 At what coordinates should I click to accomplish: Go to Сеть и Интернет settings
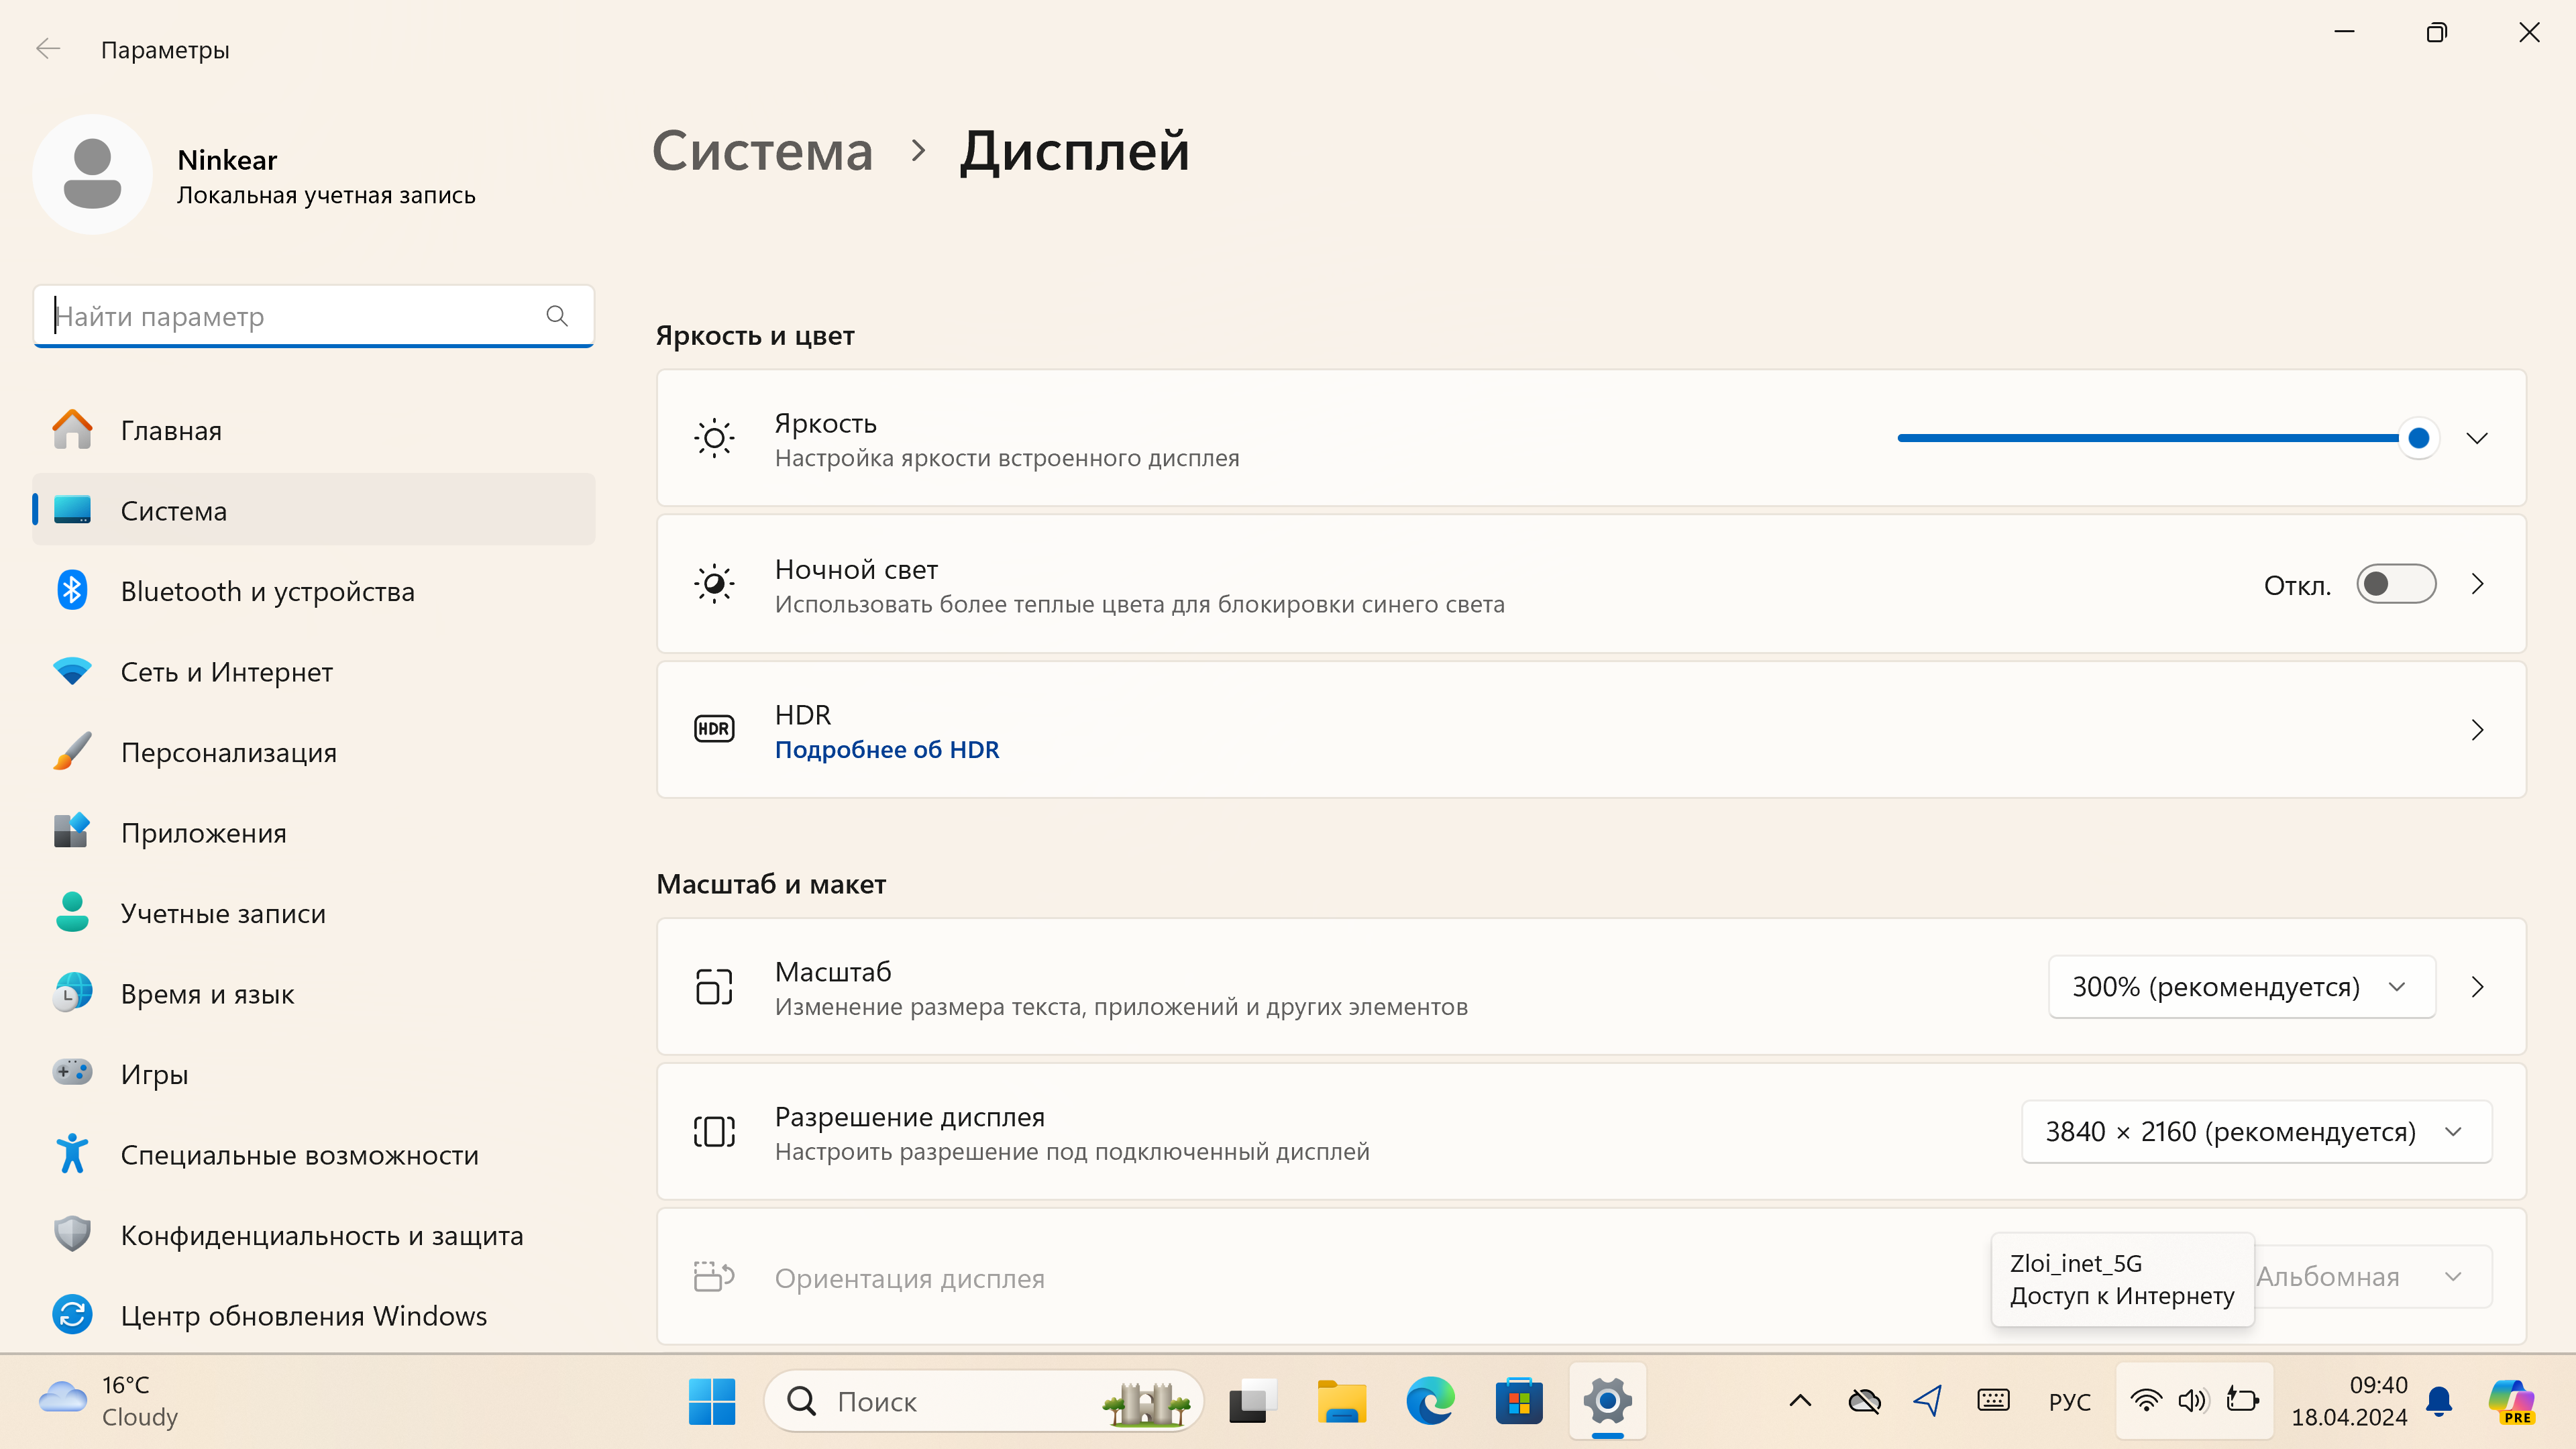click(226, 672)
